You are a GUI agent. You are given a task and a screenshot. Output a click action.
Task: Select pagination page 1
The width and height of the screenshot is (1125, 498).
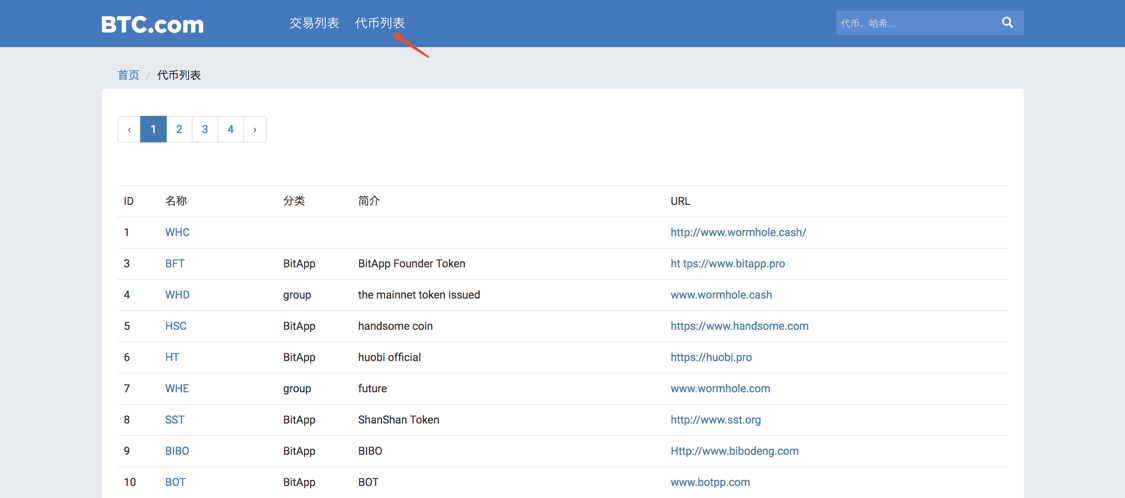coord(154,129)
